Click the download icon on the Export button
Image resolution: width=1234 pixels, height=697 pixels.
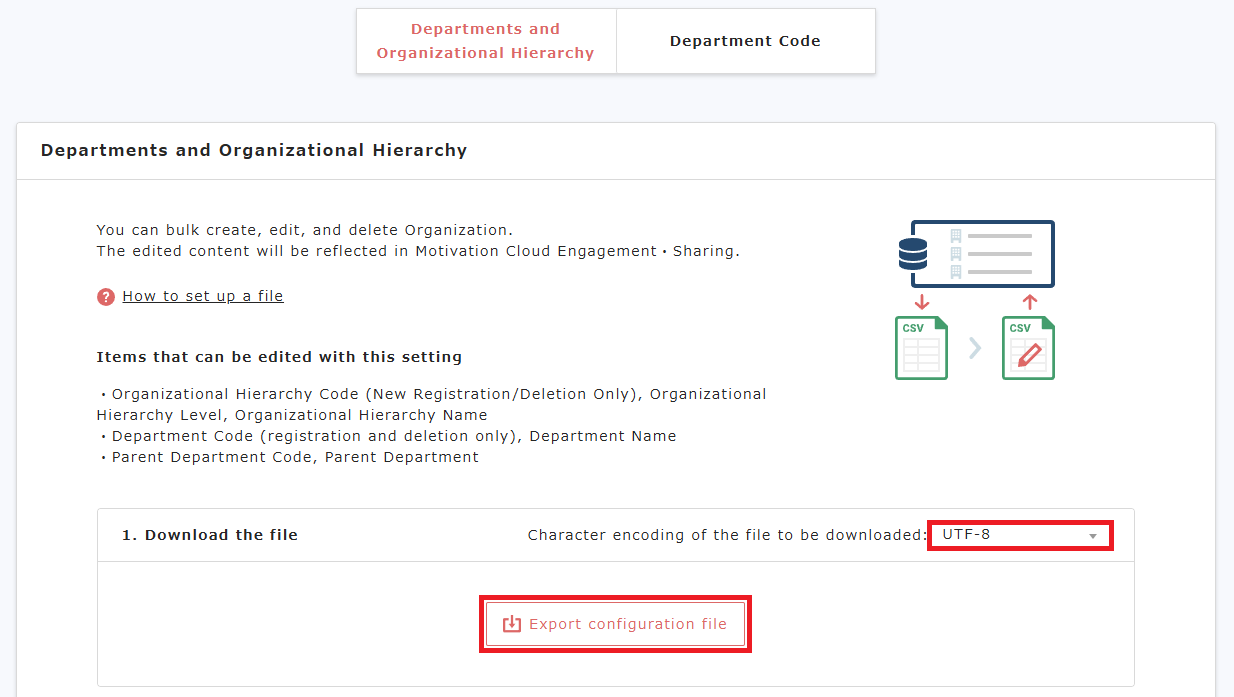coord(512,624)
